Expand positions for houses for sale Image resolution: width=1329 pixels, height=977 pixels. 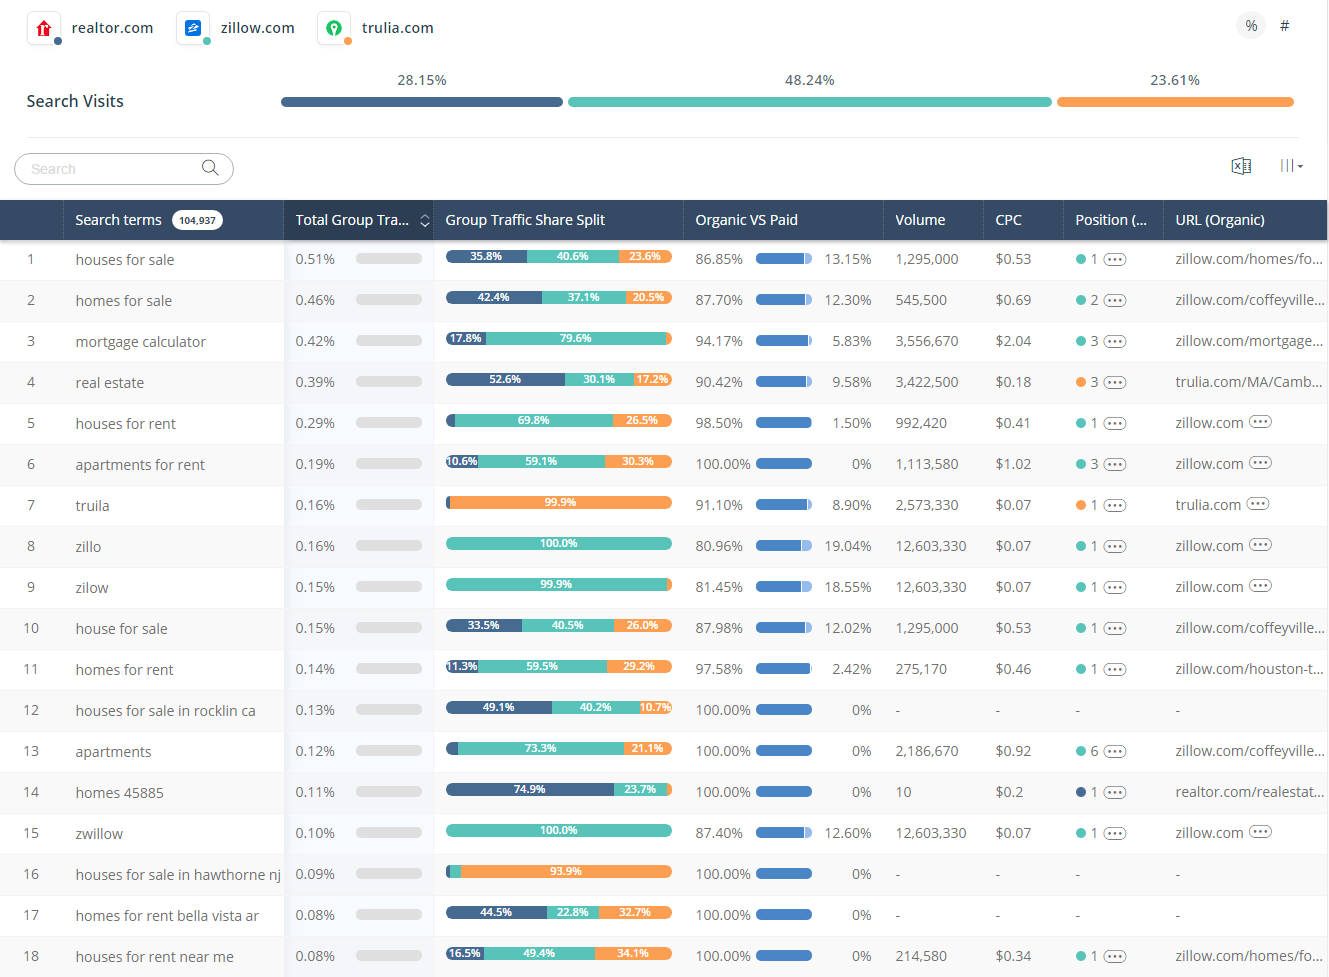pos(1115,260)
